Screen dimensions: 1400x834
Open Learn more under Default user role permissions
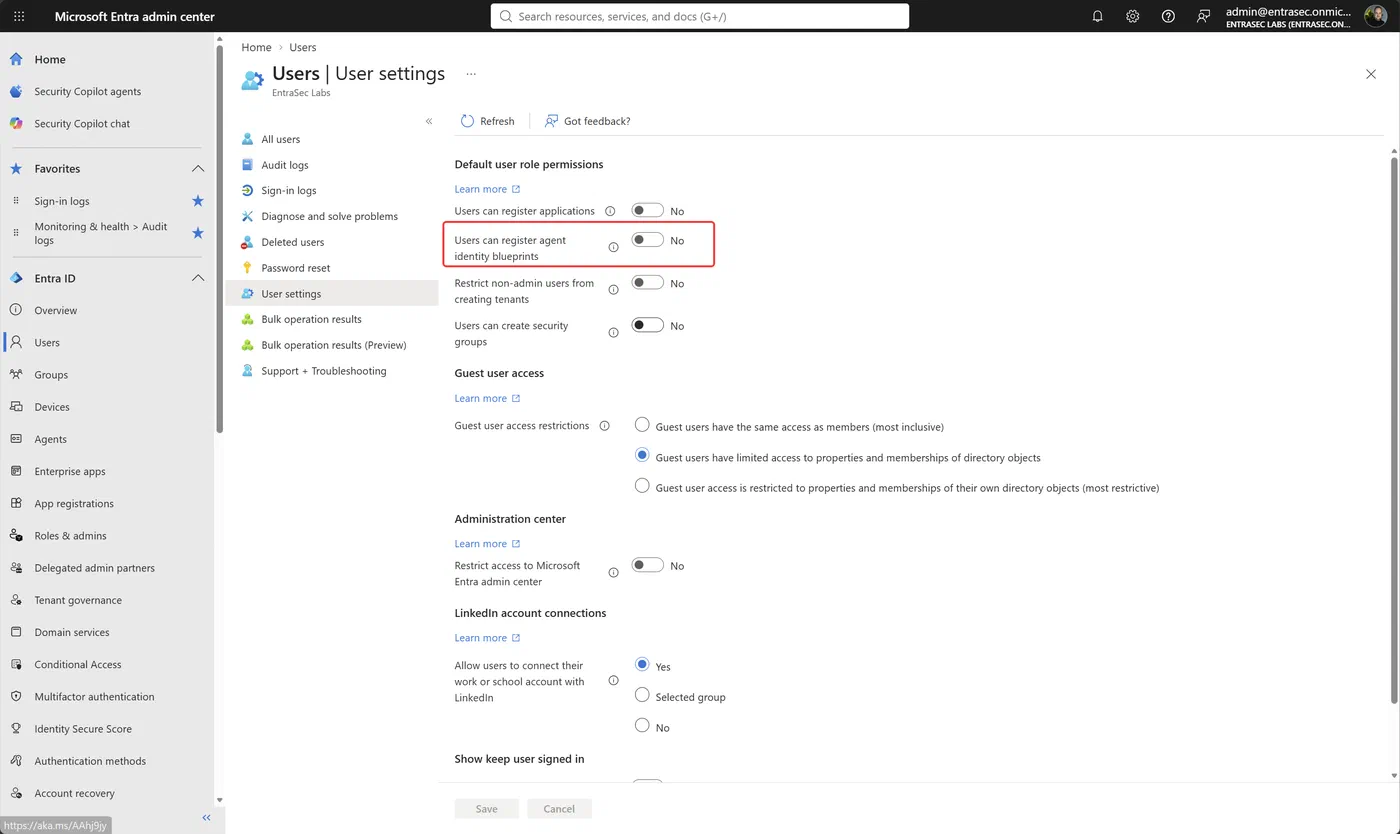487,189
